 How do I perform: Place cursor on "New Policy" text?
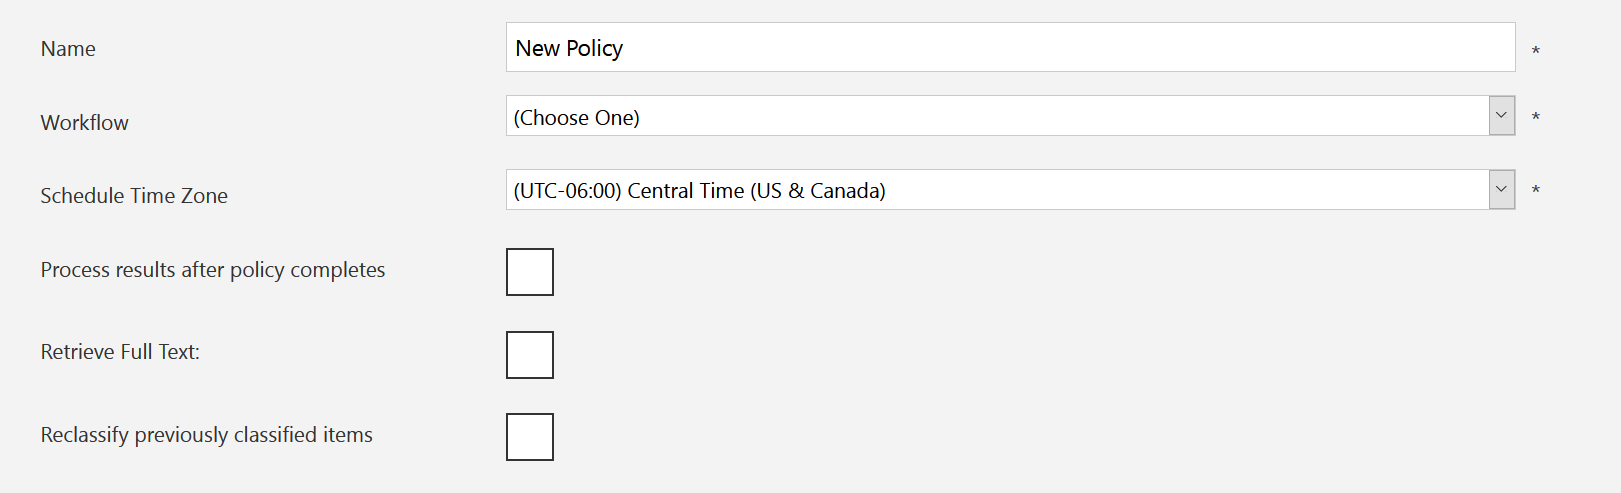pyautogui.click(x=569, y=48)
